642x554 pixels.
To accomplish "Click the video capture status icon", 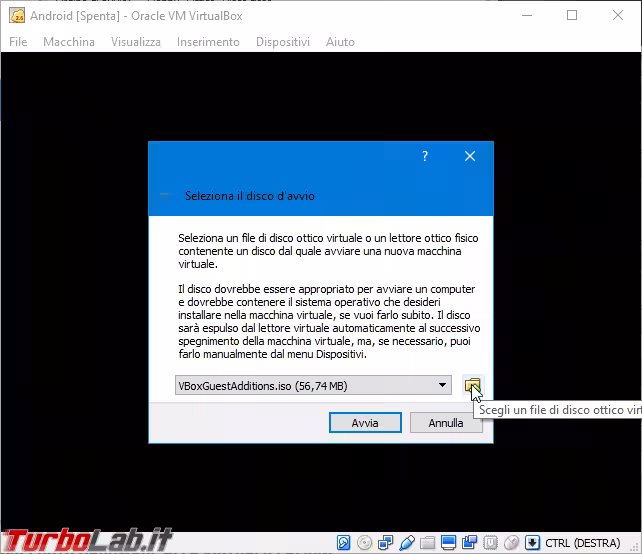I will tap(469, 543).
